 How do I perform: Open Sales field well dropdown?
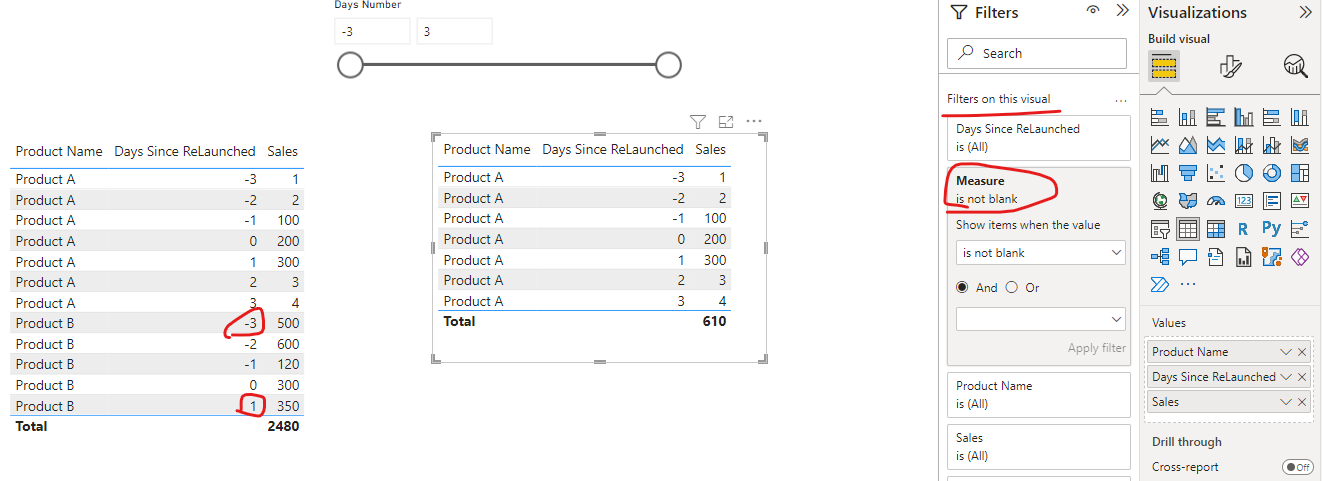coord(1286,402)
